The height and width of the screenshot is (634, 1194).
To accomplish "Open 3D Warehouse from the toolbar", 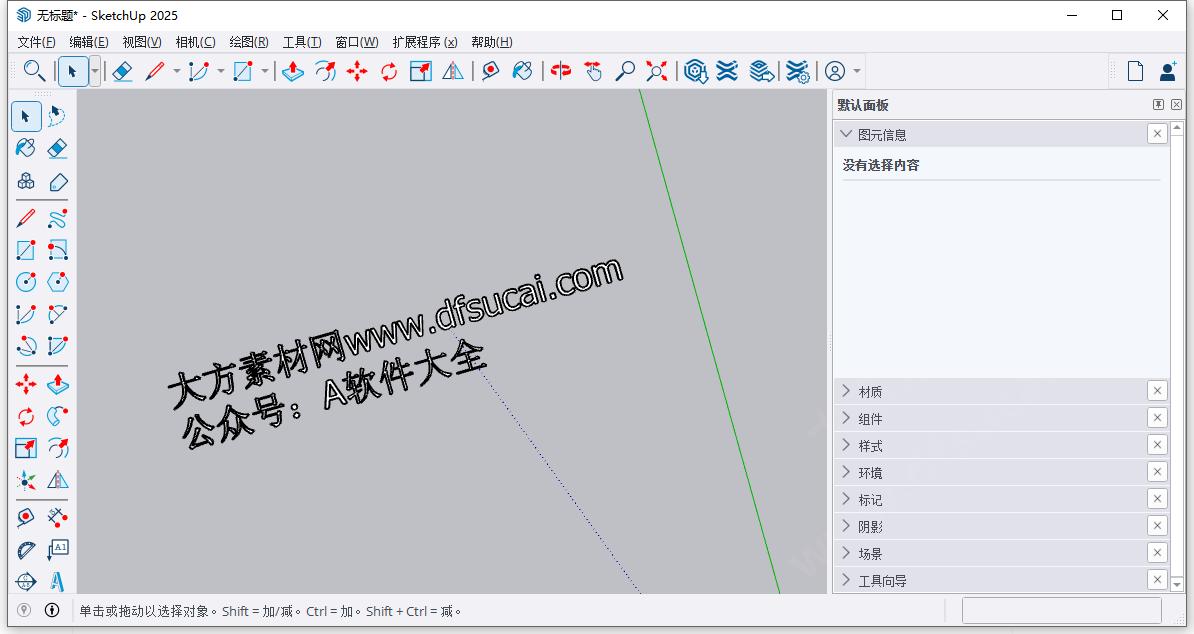I will (x=695, y=72).
